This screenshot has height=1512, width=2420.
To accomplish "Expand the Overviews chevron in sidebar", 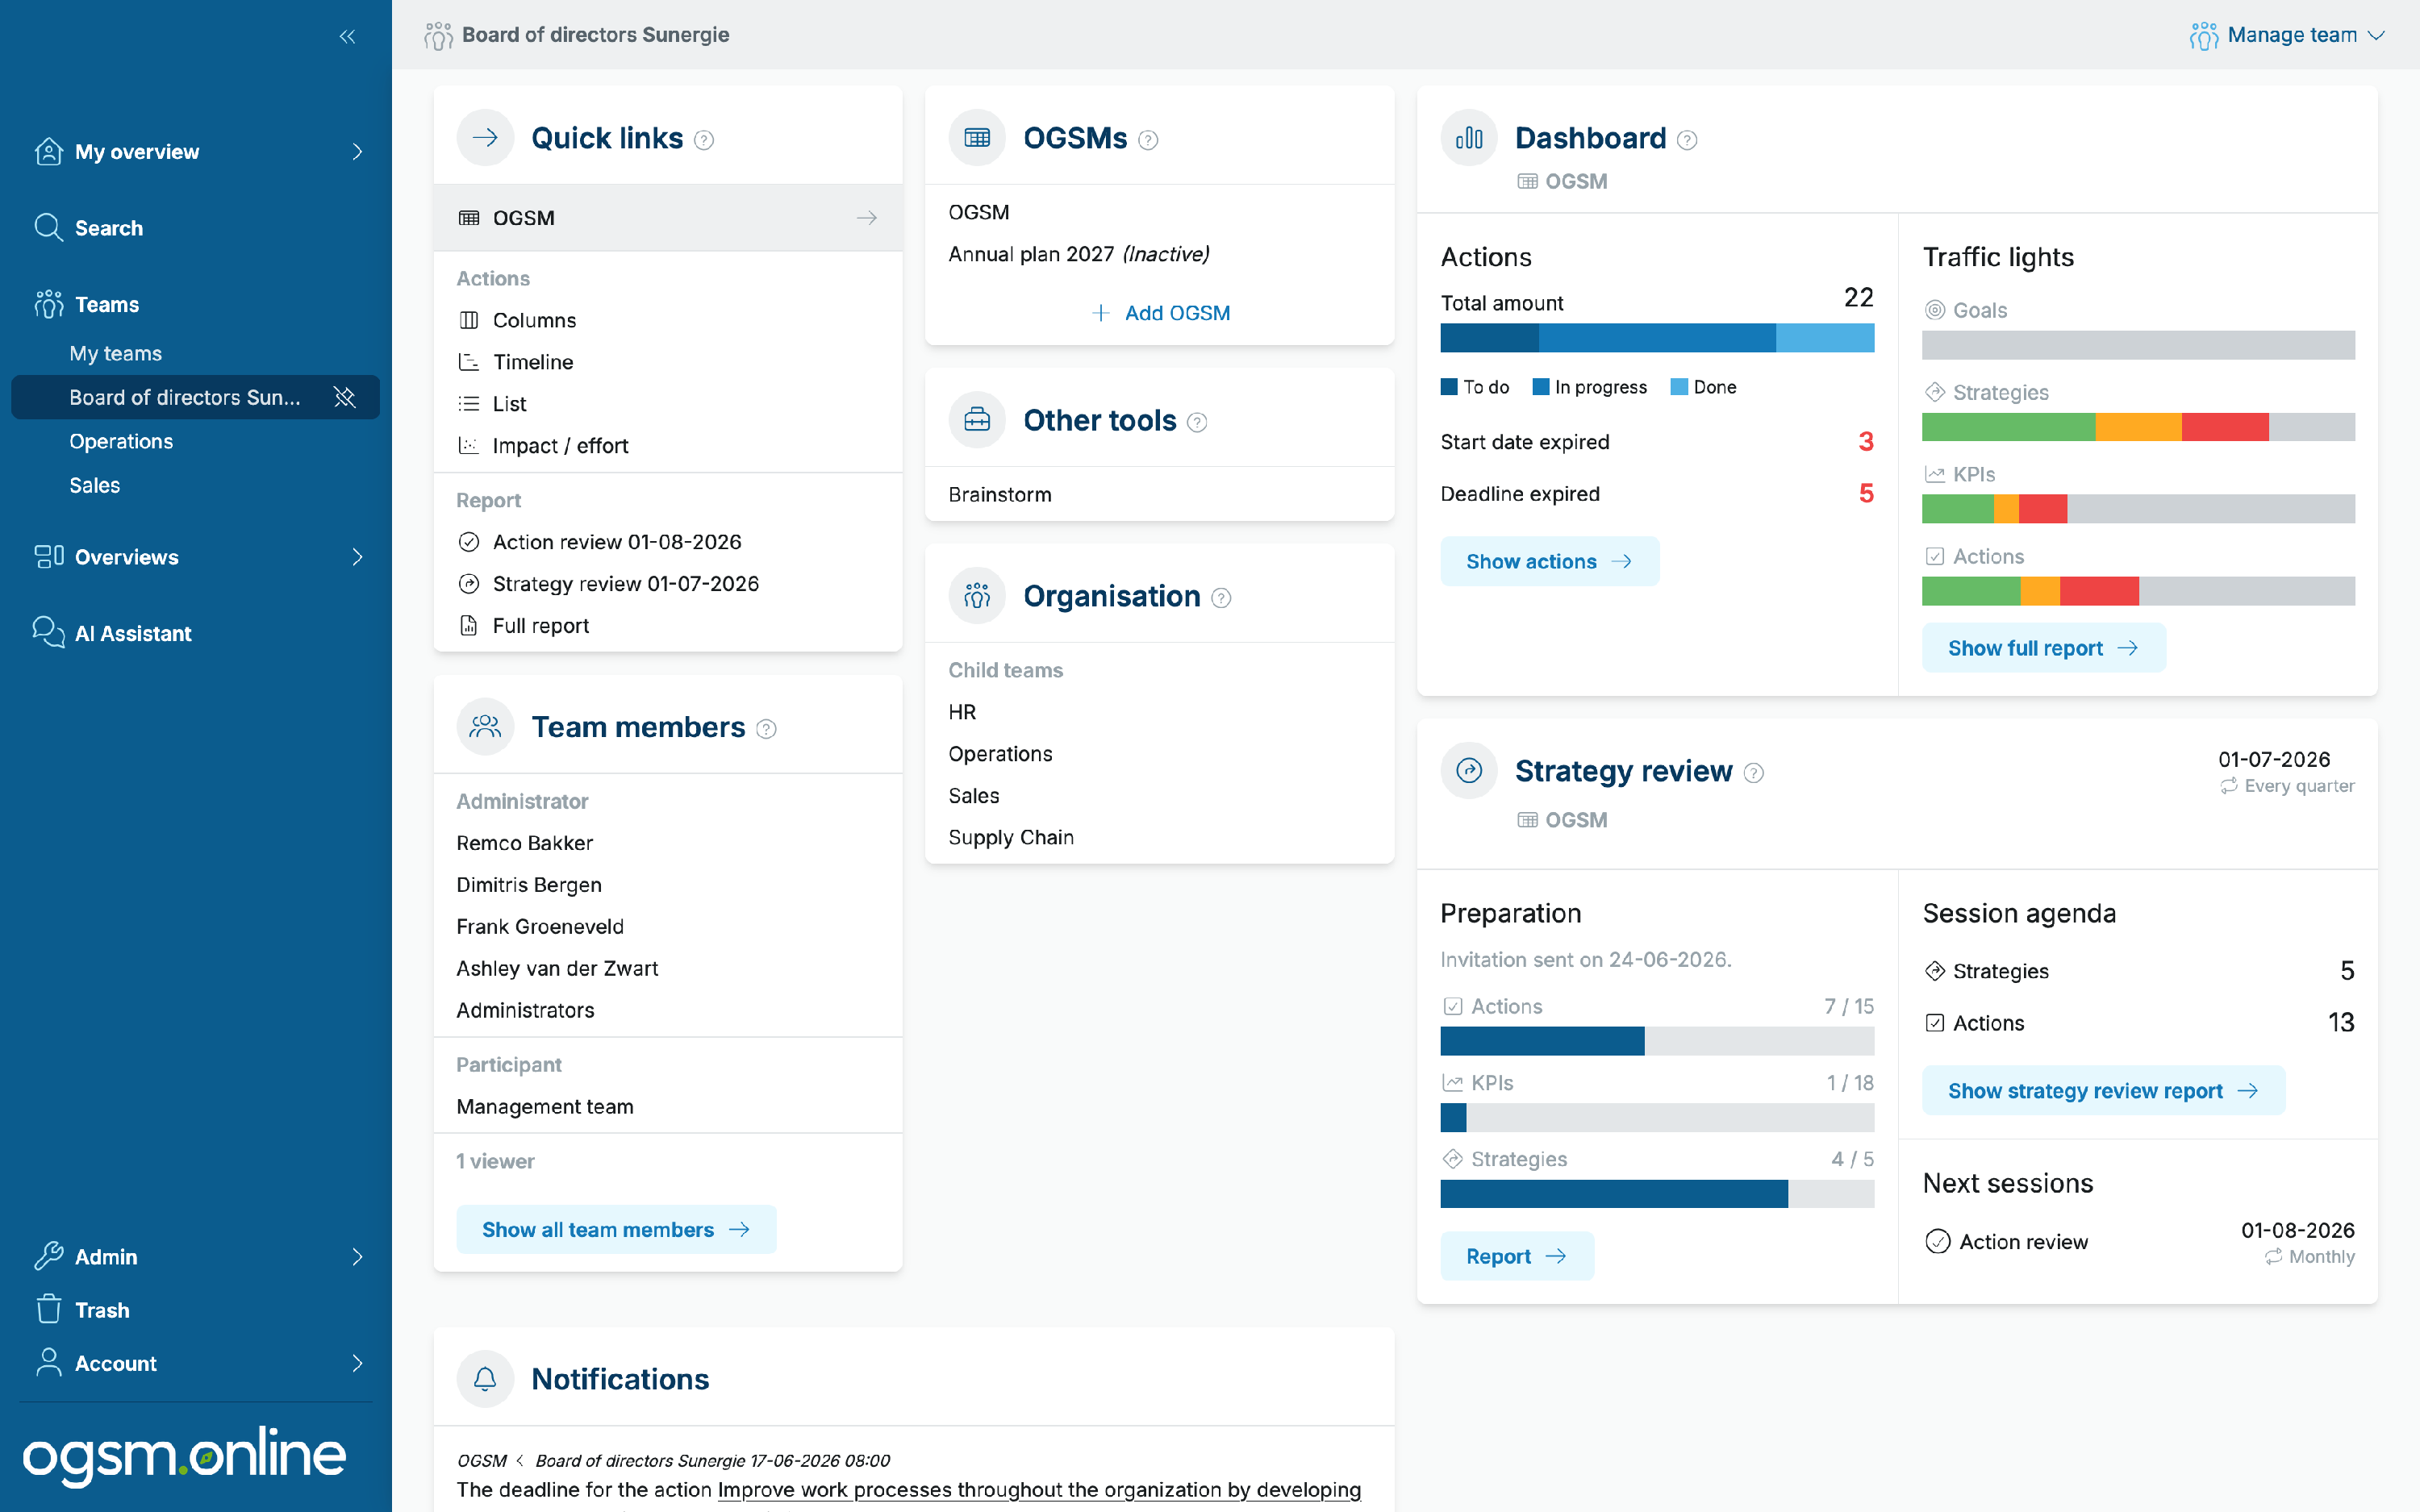I will tap(357, 557).
